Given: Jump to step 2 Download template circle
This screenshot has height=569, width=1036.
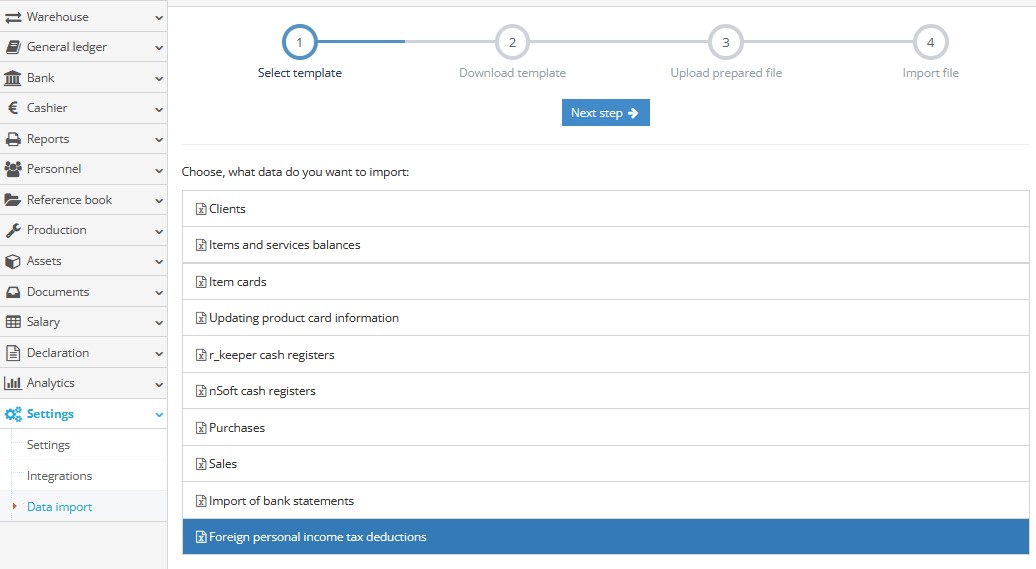Looking at the screenshot, I should 512,43.
